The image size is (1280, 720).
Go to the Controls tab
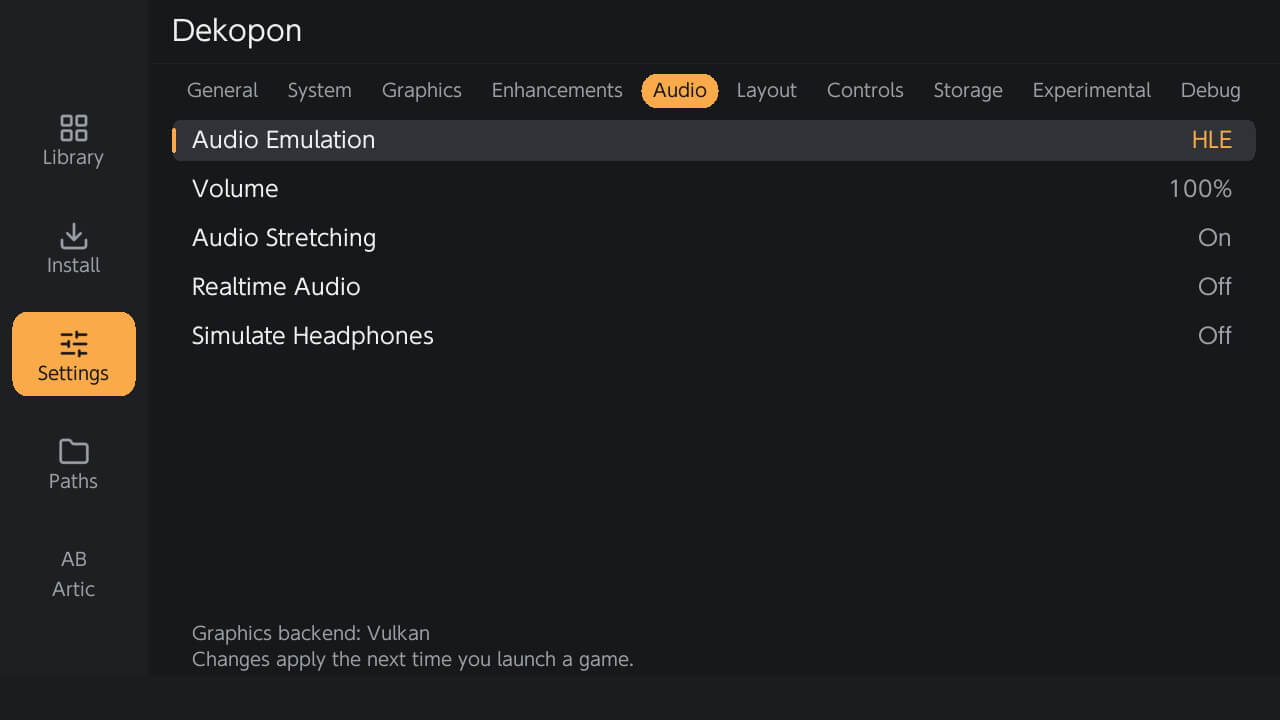pos(865,91)
